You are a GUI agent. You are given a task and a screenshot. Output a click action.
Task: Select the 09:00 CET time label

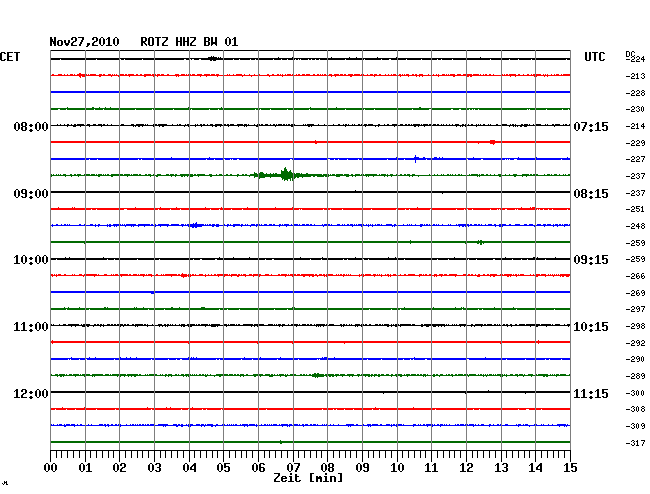pyautogui.click(x=31, y=194)
